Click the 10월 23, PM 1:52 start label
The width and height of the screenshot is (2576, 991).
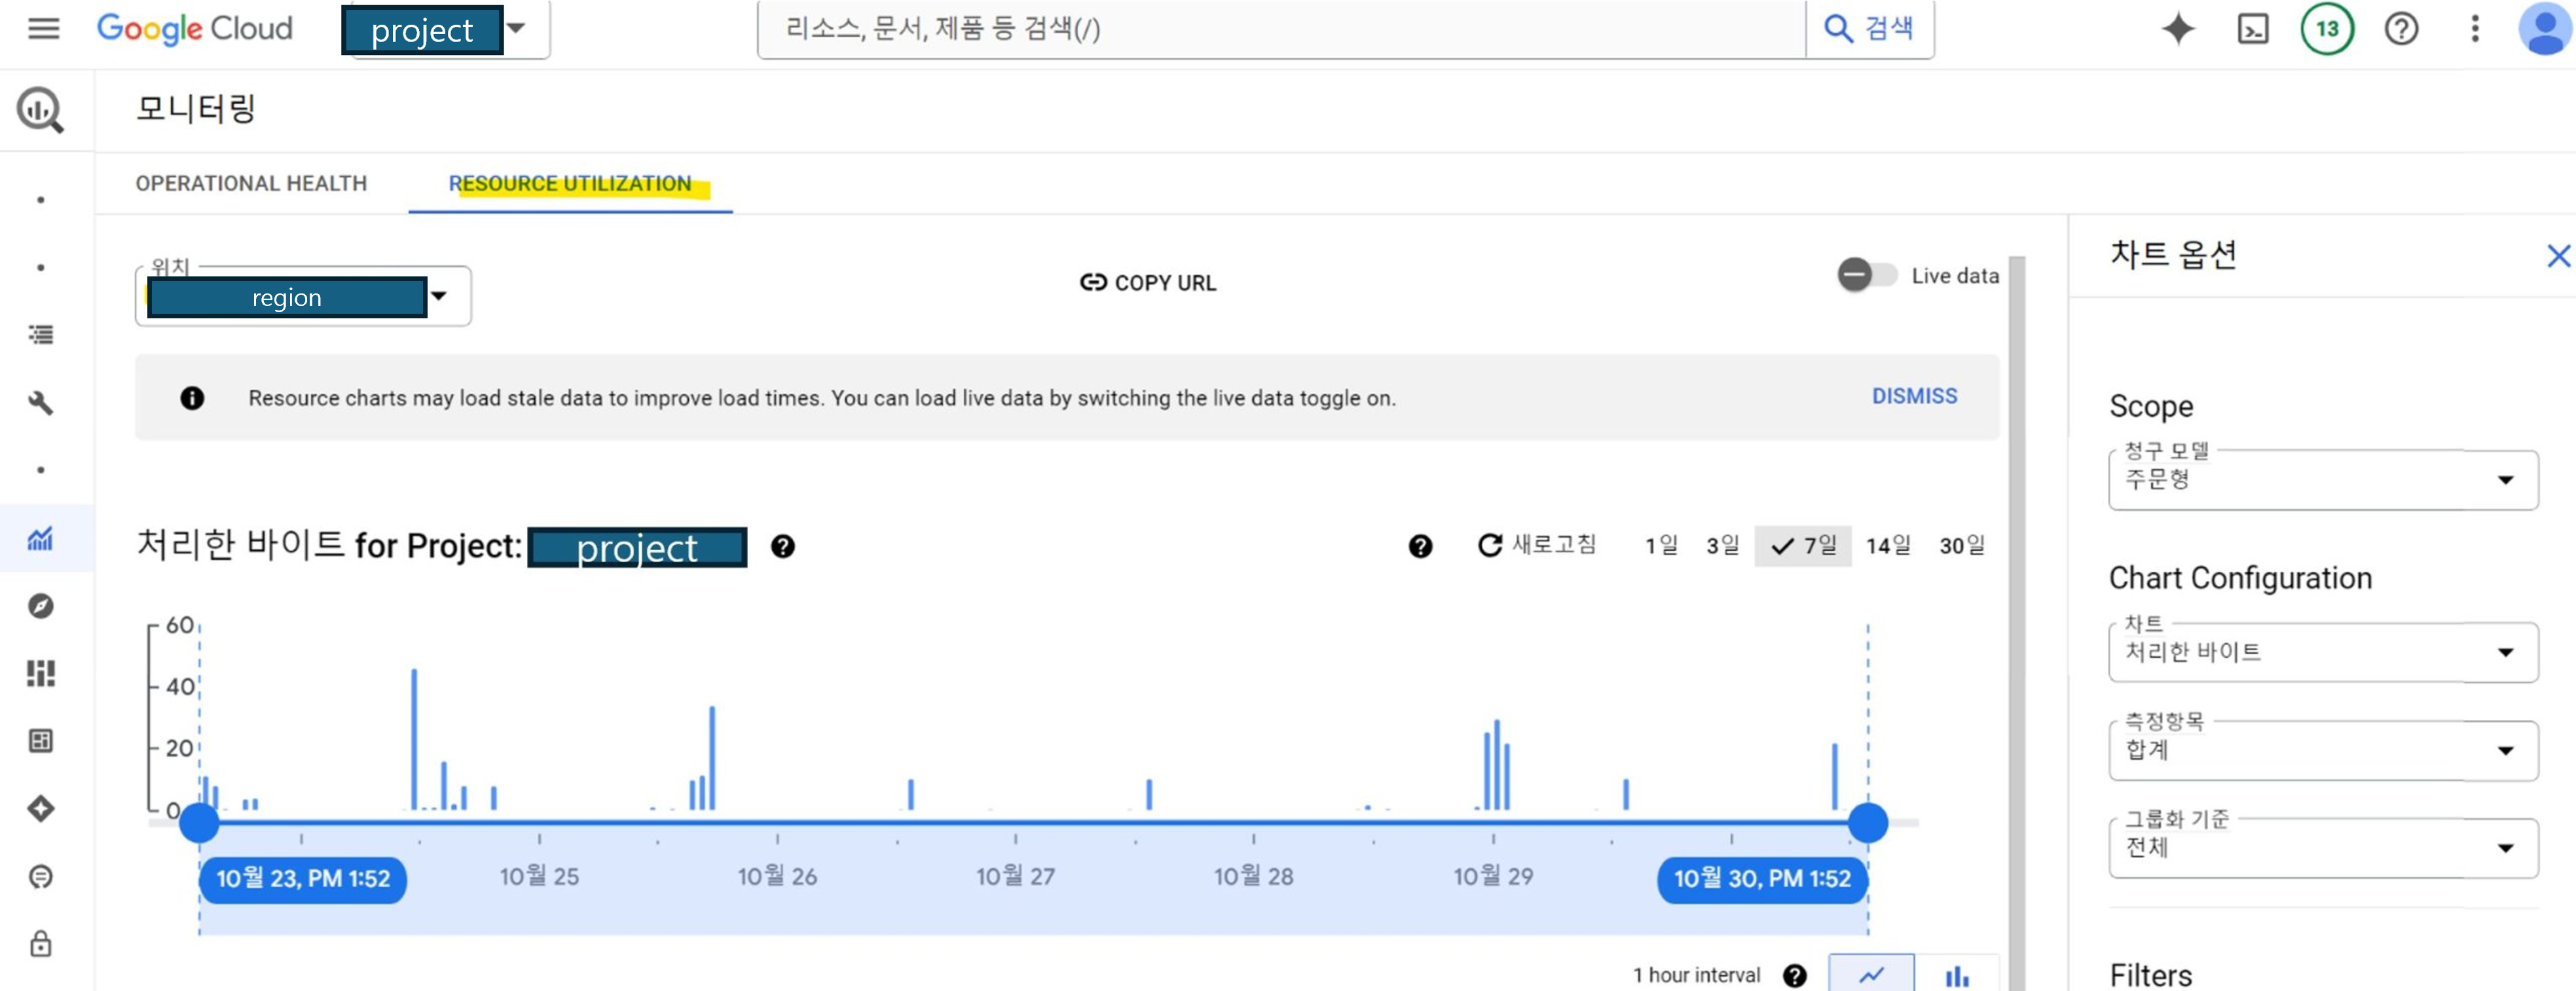[303, 879]
